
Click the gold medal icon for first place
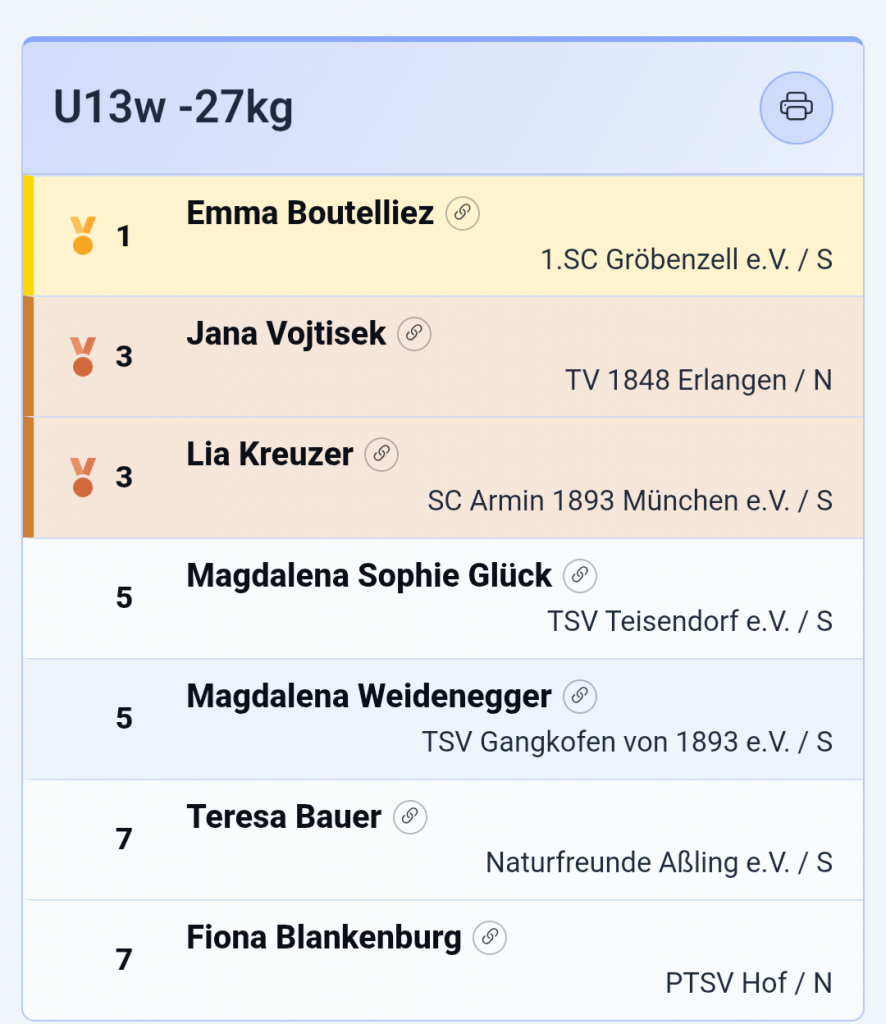[x=83, y=236]
